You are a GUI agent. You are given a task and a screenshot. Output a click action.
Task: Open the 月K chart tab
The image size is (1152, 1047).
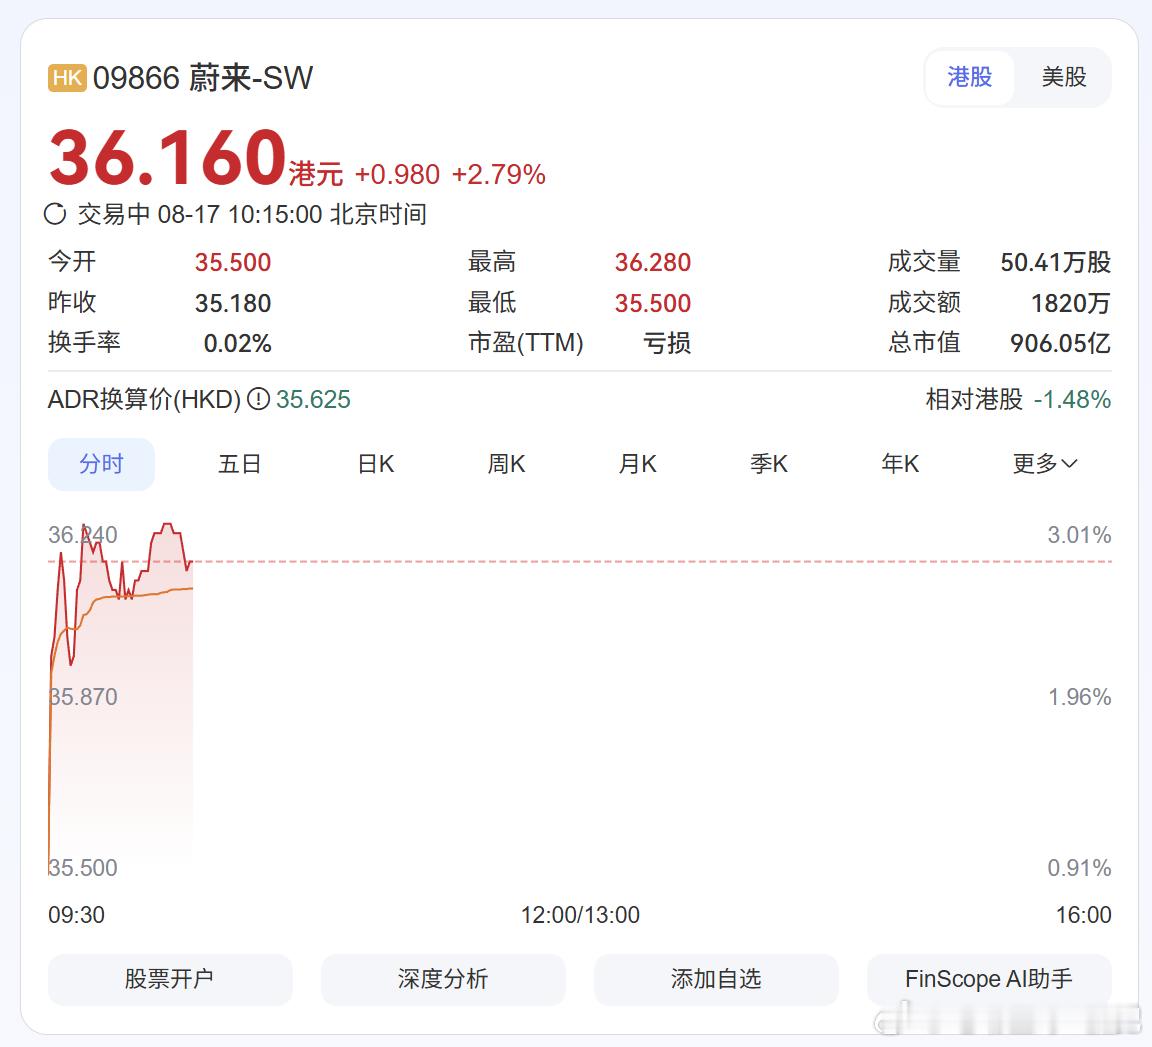tap(637, 464)
